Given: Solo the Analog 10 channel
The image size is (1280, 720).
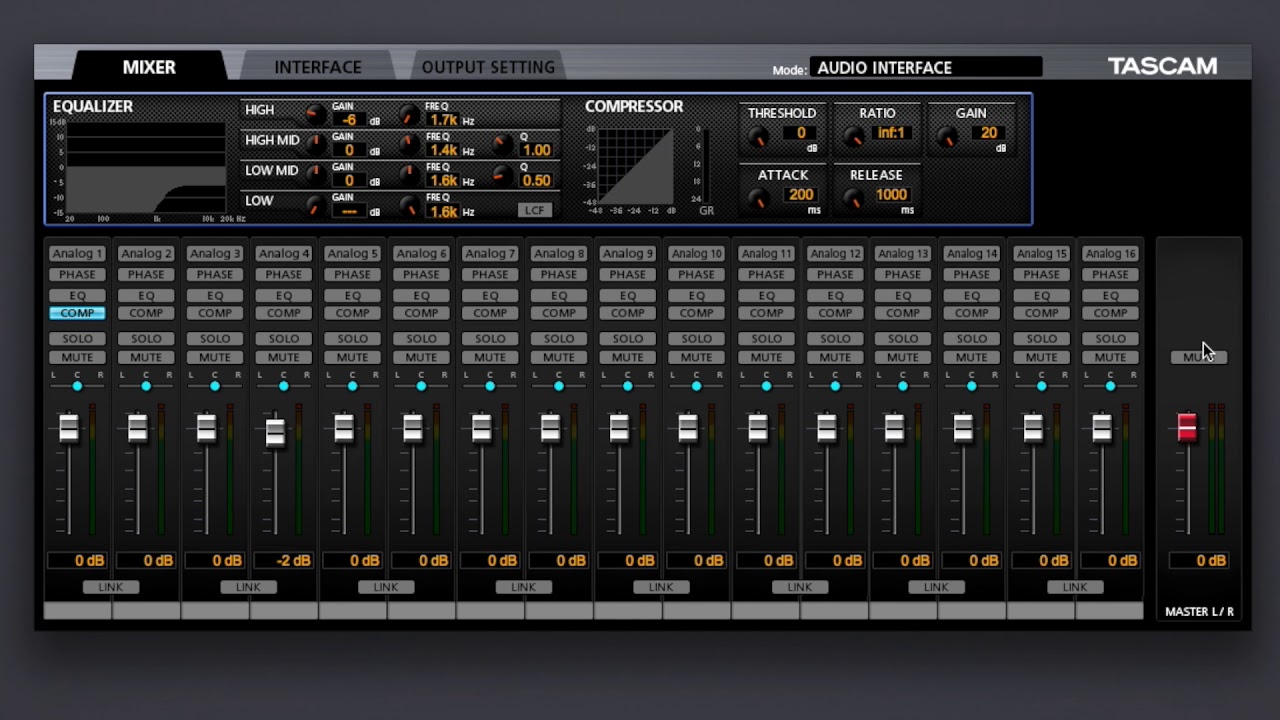Looking at the screenshot, I should (x=697, y=339).
